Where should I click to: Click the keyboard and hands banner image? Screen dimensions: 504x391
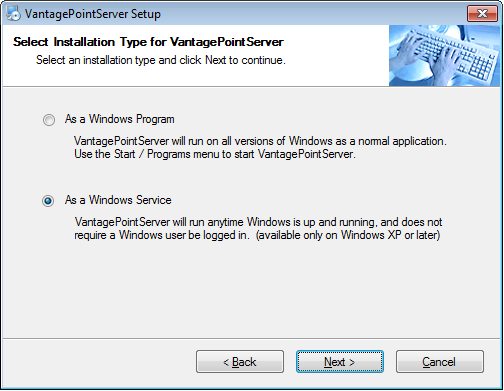[445, 55]
